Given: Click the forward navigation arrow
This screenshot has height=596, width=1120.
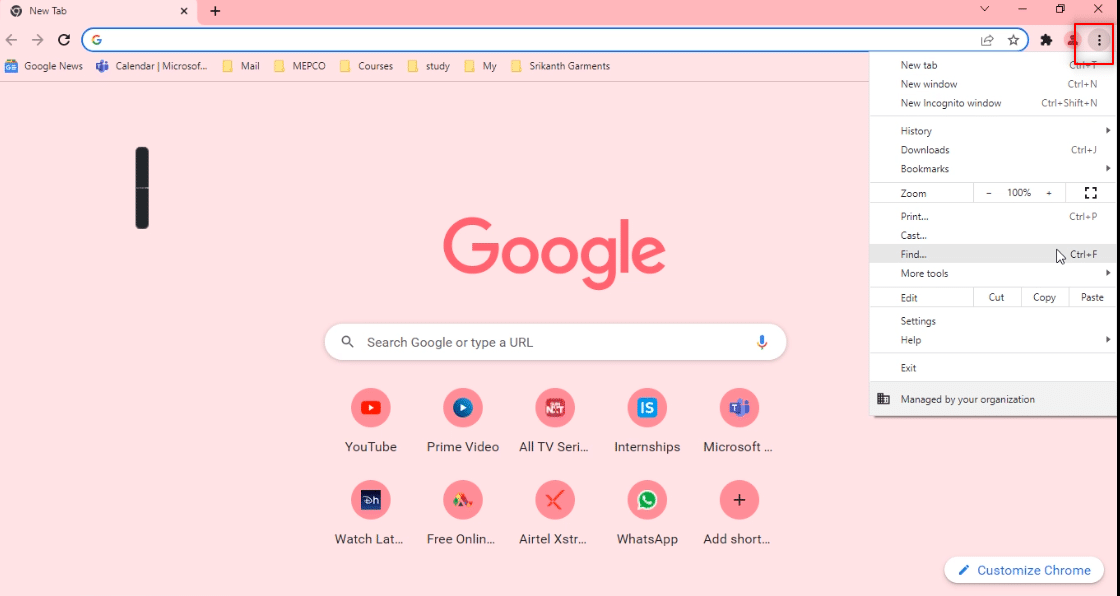Looking at the screenshot, I should pyautogui.click(x=37, y=40).
